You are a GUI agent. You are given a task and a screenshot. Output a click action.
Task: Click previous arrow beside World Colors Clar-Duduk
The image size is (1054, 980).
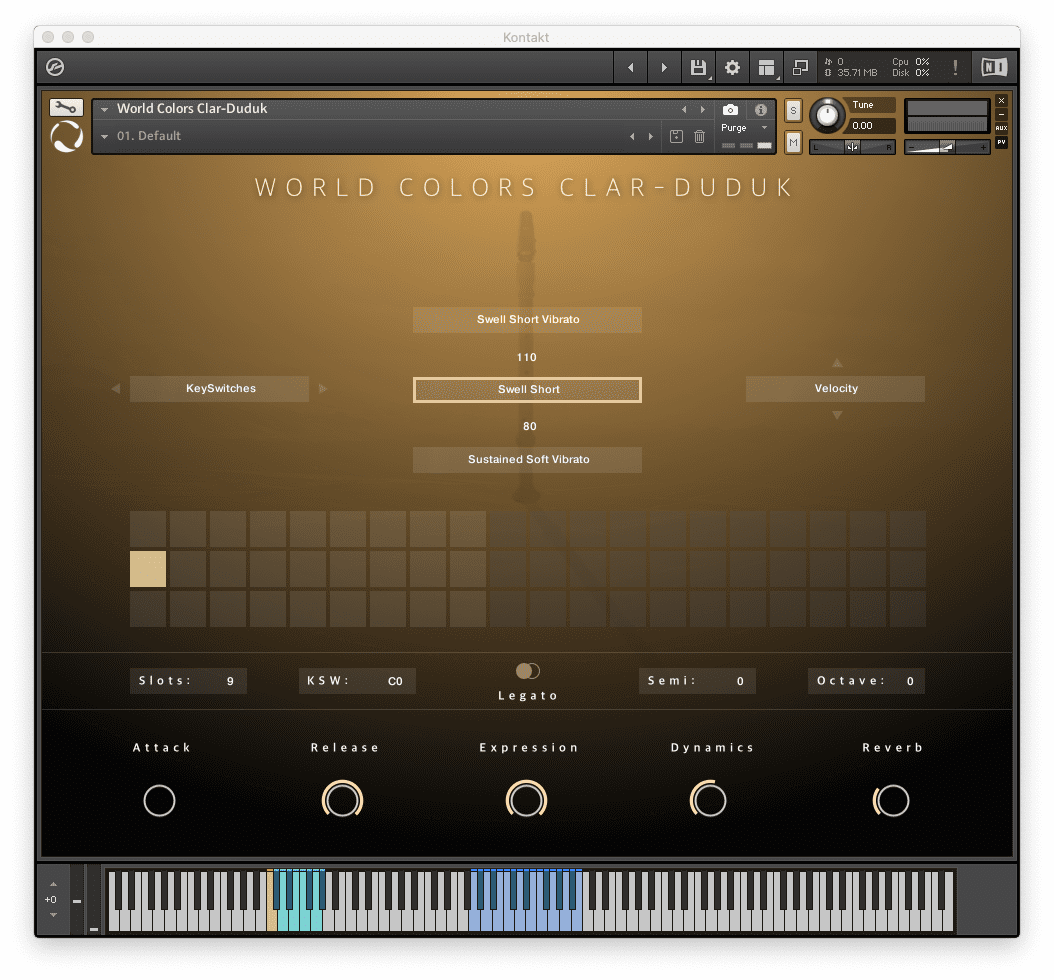pos(684,110)
